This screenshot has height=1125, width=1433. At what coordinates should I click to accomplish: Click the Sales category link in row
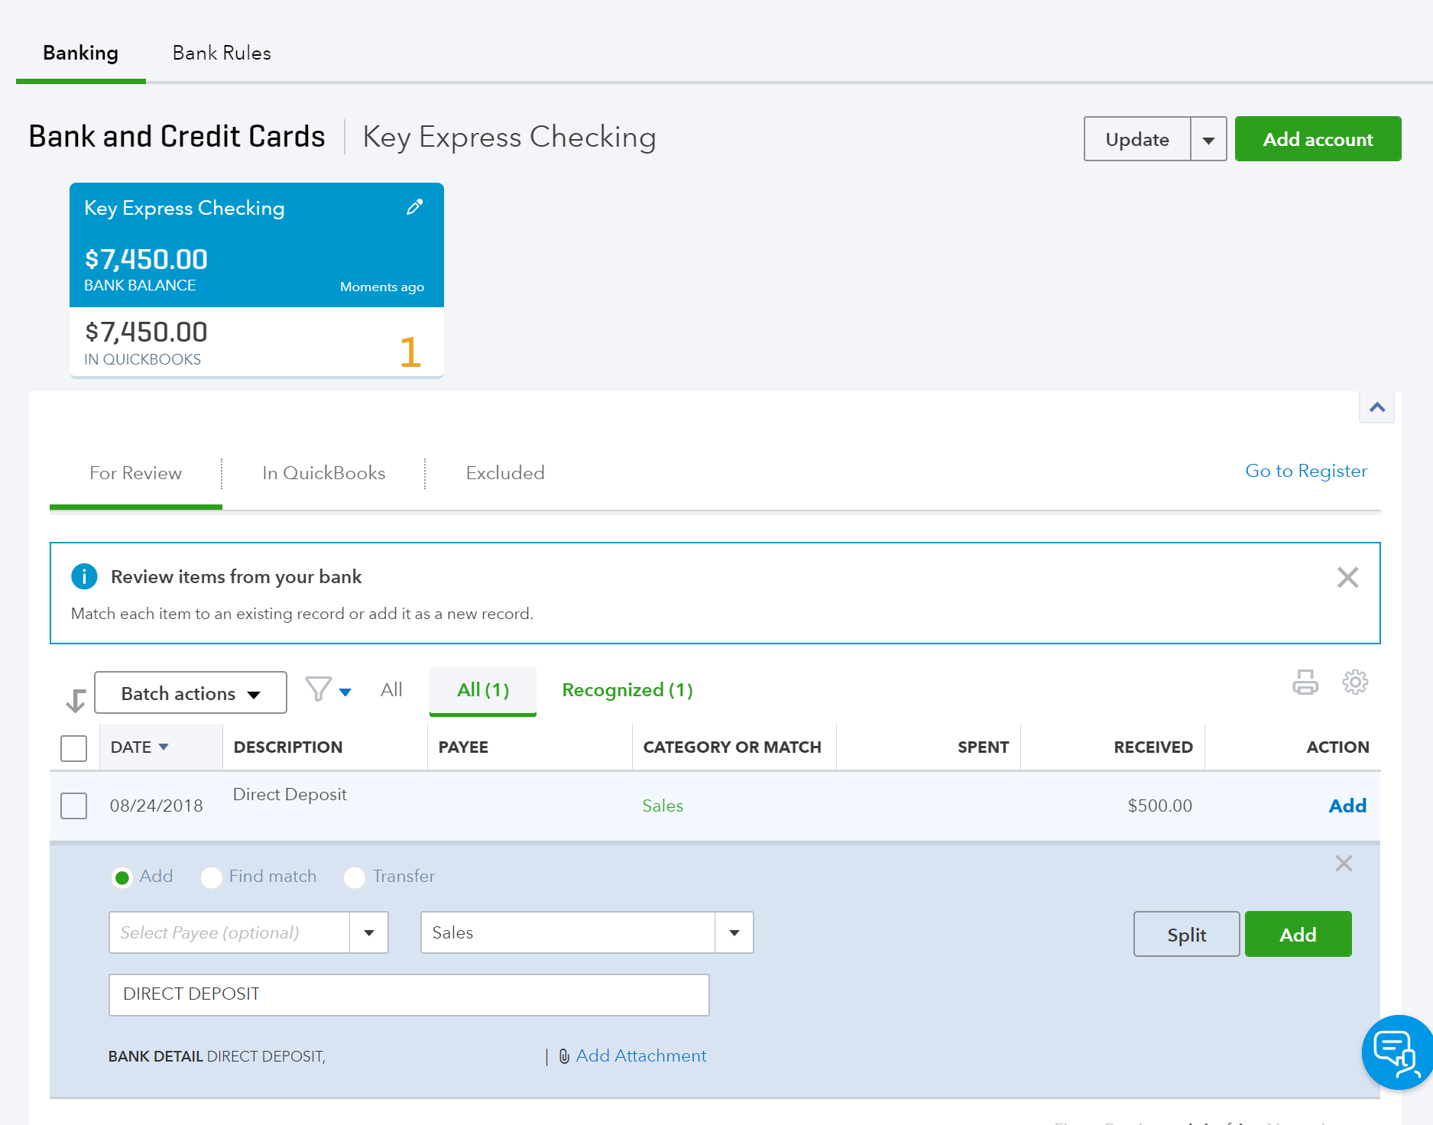(663, 806)
